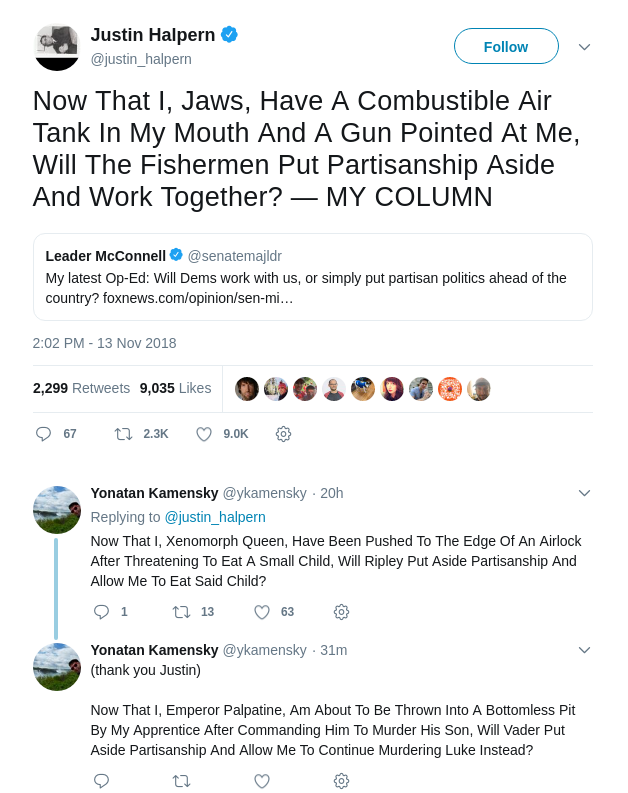Reply to the Emperor Palpatine tweet

pyautogui.click(x=101, y=781)
